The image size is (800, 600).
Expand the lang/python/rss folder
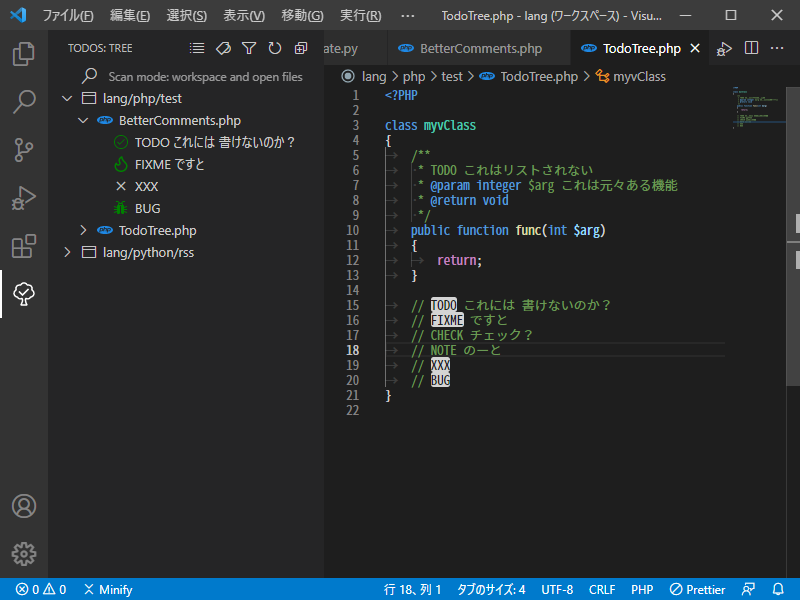coord(67,252)
